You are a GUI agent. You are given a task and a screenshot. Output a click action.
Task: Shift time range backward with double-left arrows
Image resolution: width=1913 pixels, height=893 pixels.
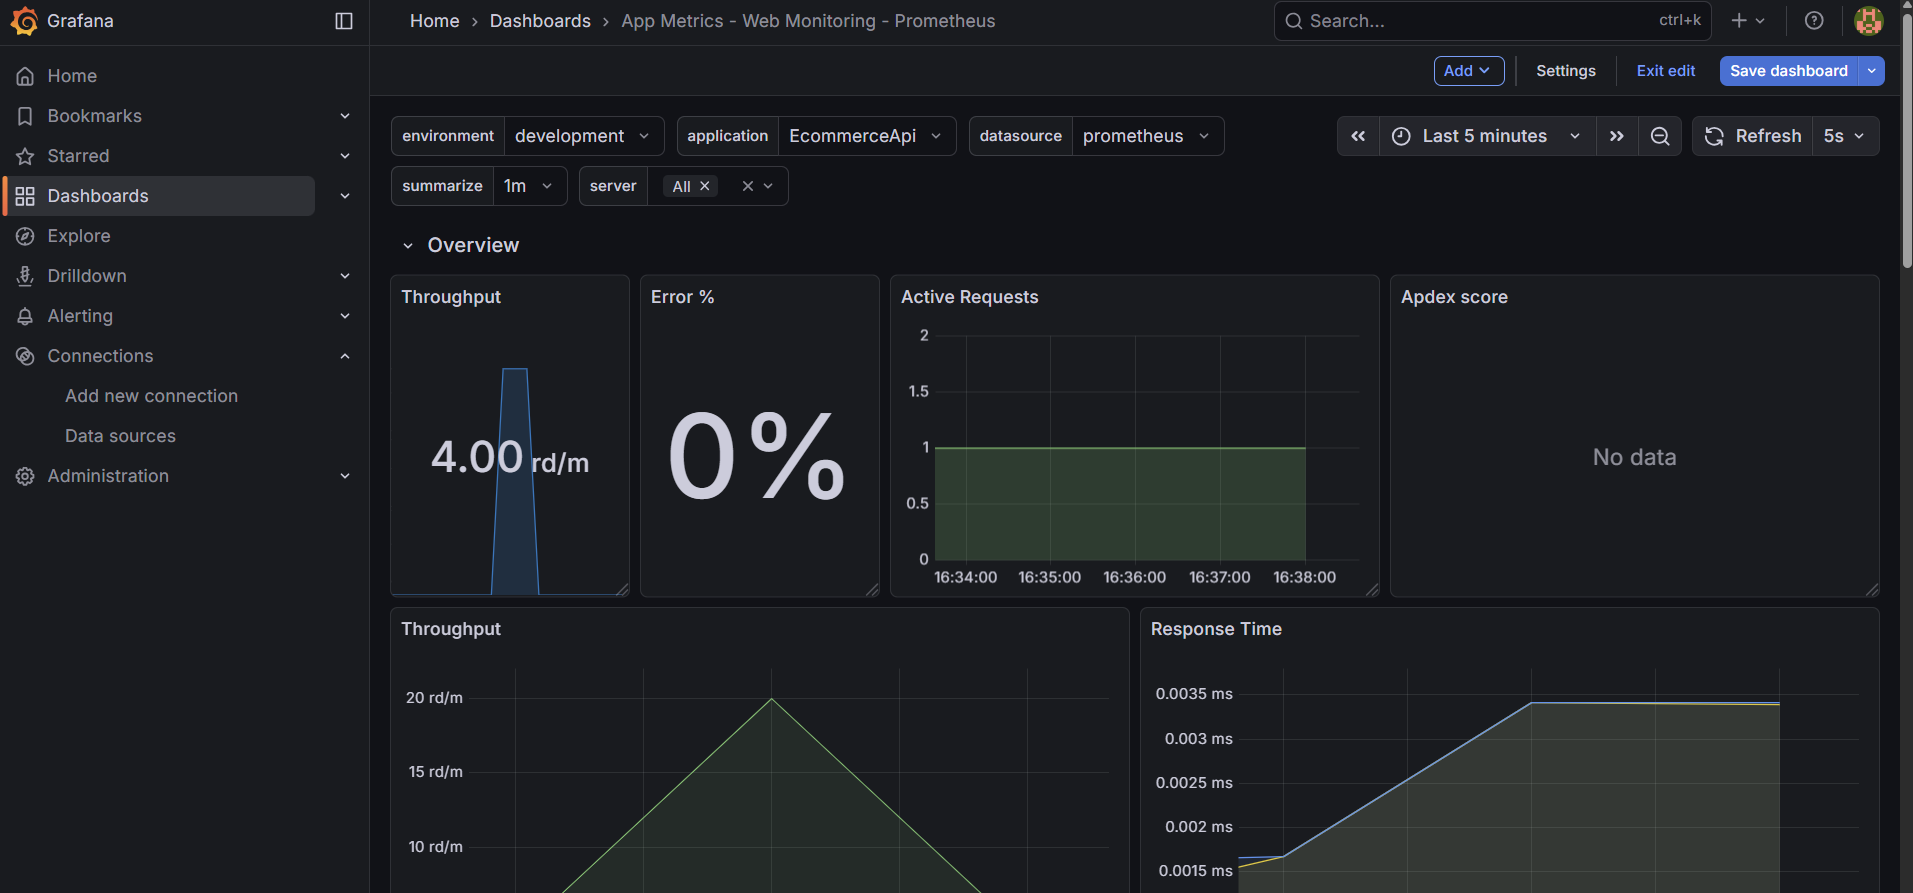[1358, 136]
